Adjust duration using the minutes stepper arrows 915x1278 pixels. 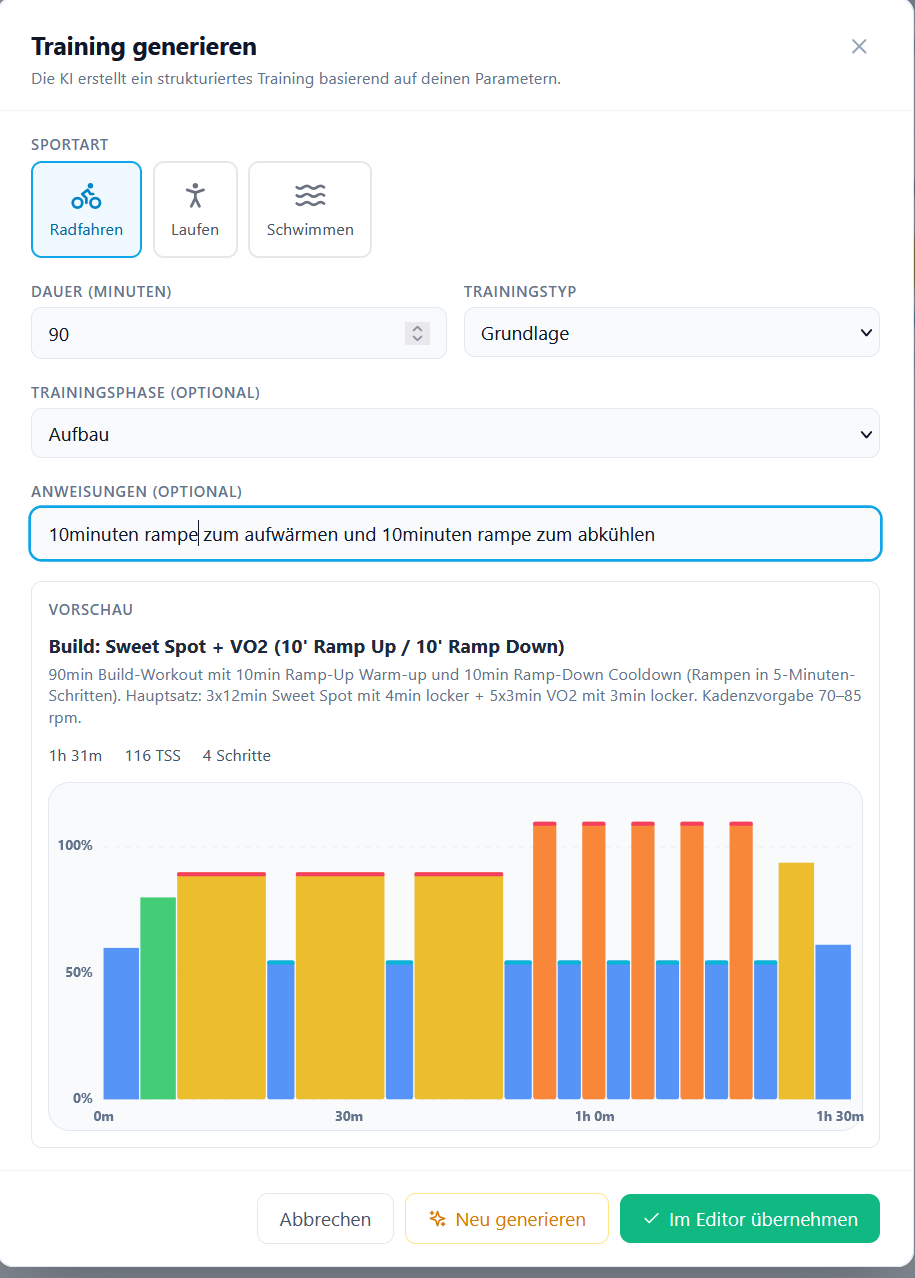(417, 333)
